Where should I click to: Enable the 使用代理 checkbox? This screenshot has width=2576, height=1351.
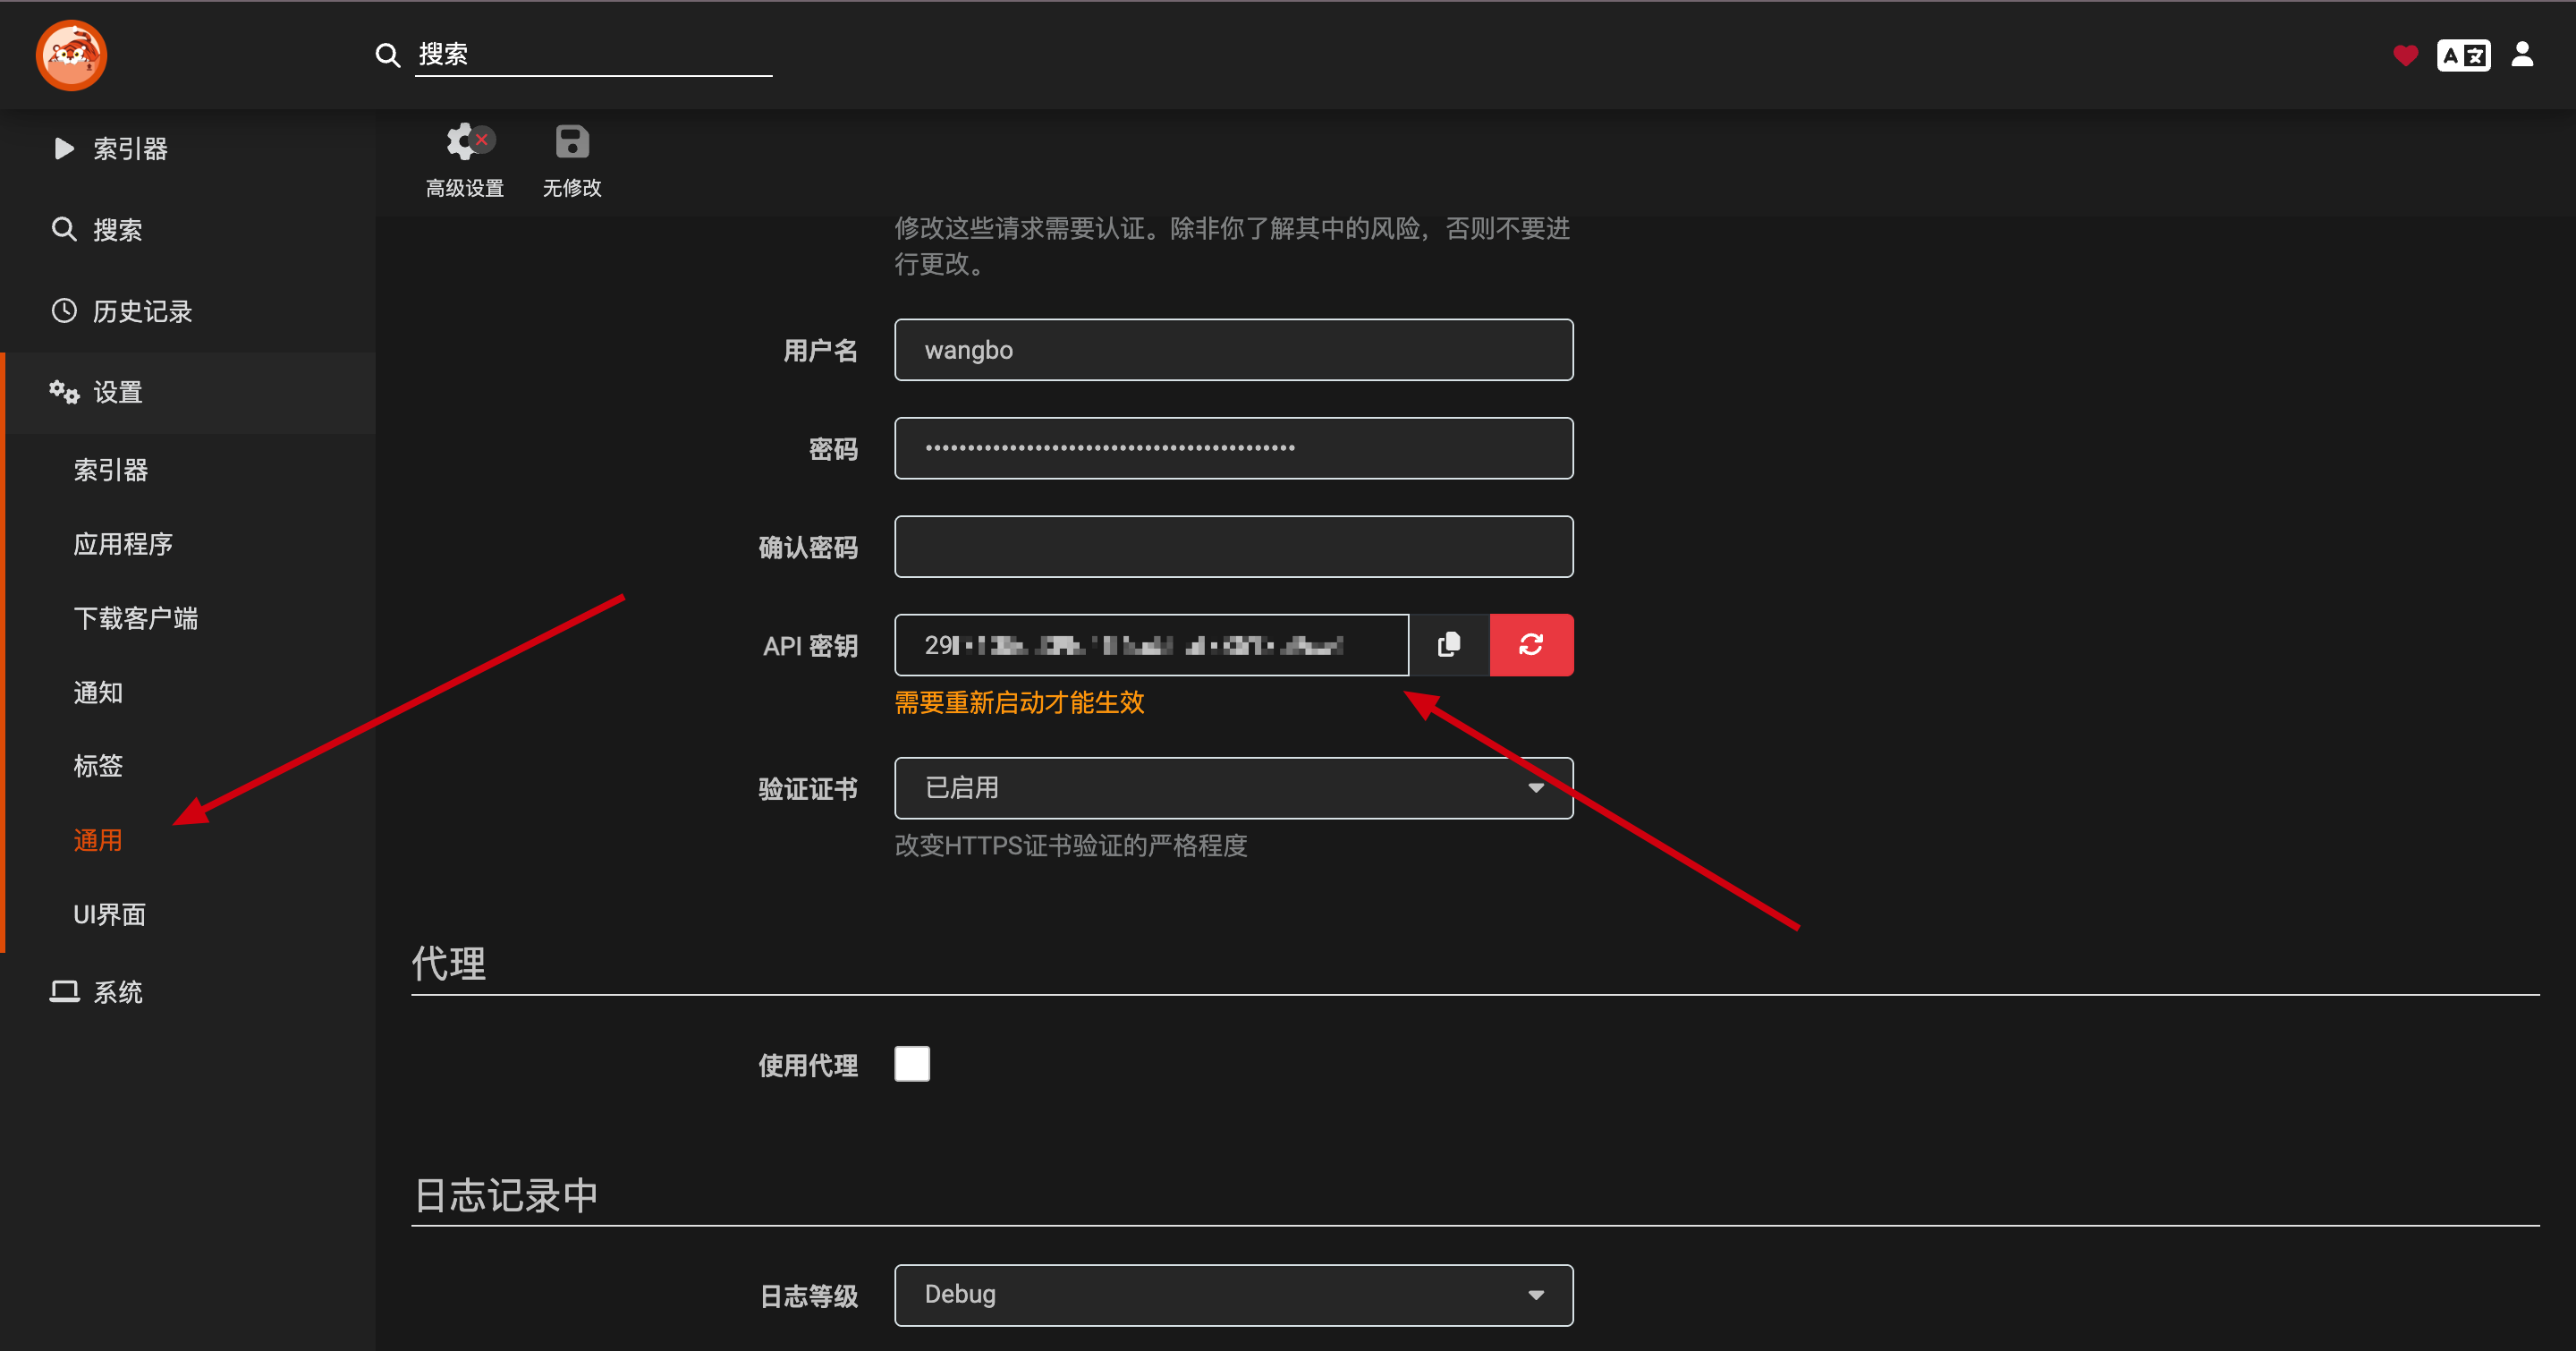[911, 1064]
